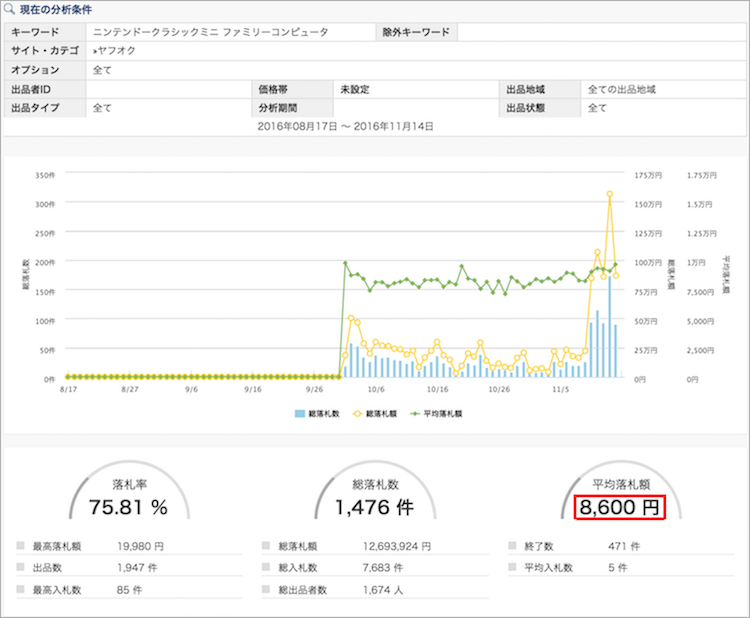Click the gray square beside 平均入札数
Screen dimensions: 750x618
[514, 568]
